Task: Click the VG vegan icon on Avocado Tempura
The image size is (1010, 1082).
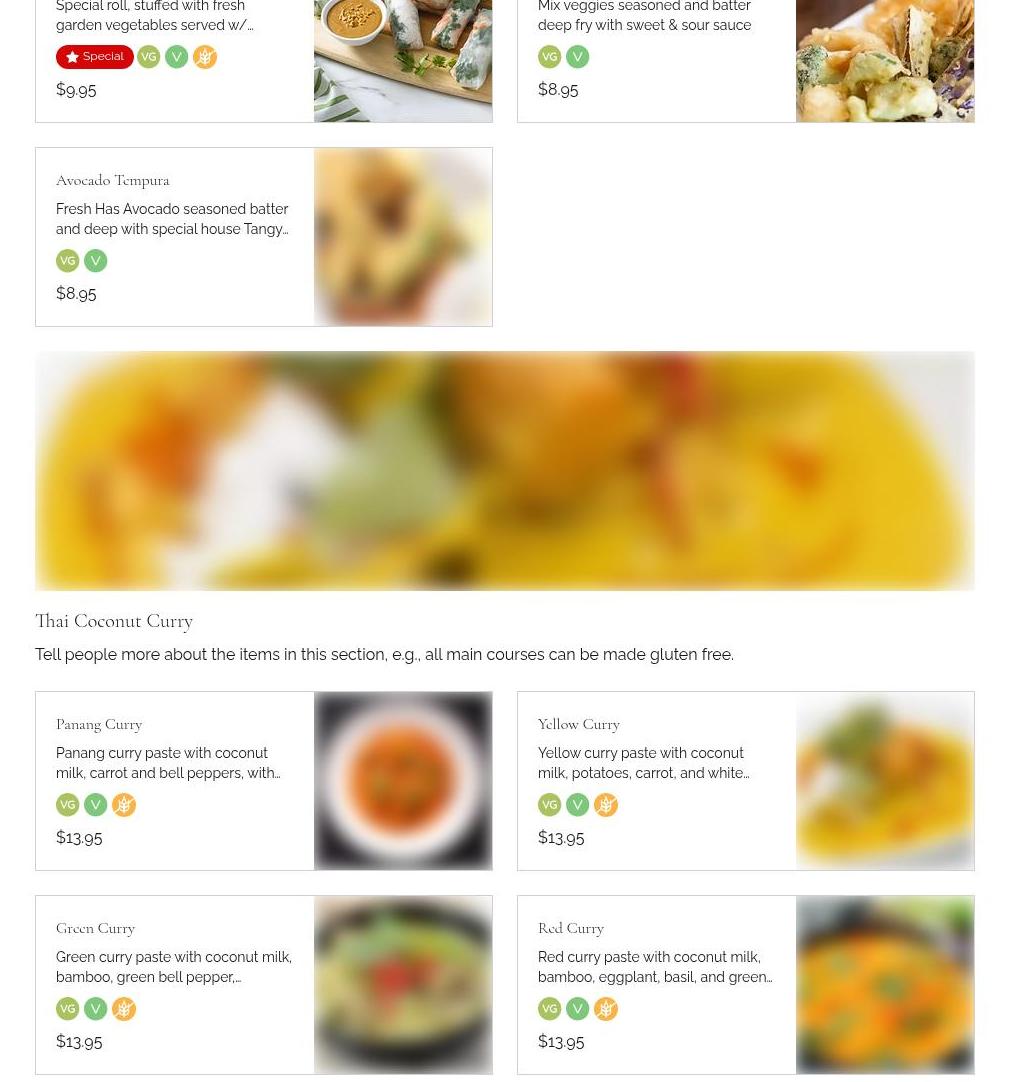Action: pos(68,261)
